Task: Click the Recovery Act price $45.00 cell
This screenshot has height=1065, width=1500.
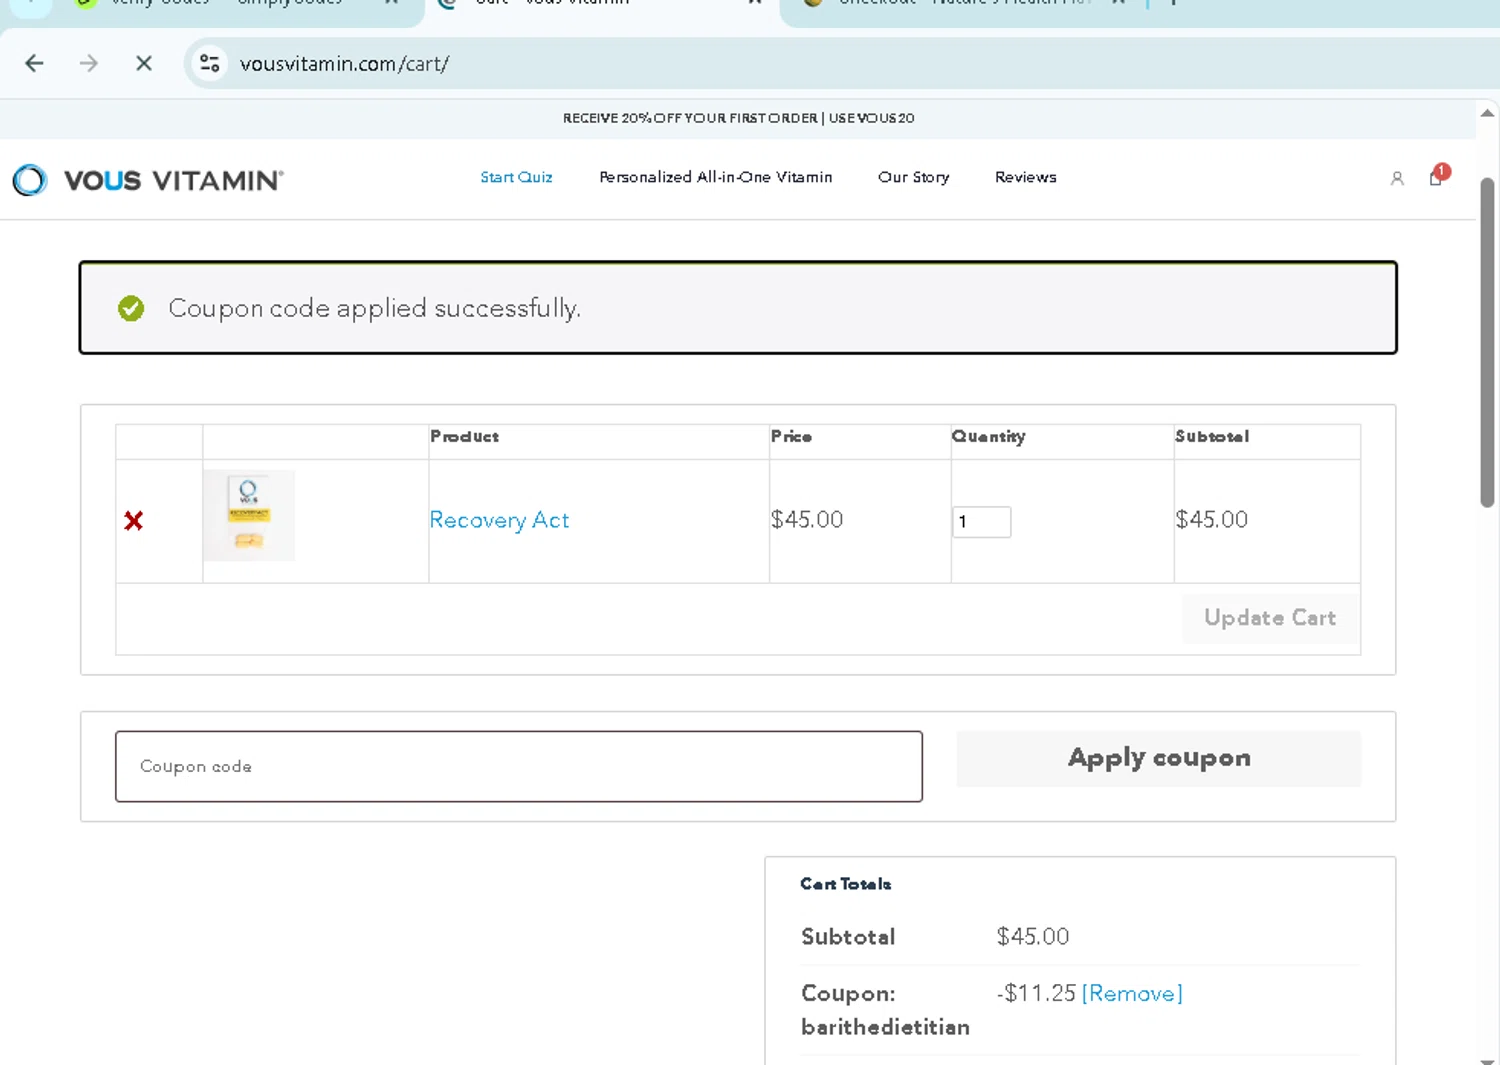Action: click(807, 520)
